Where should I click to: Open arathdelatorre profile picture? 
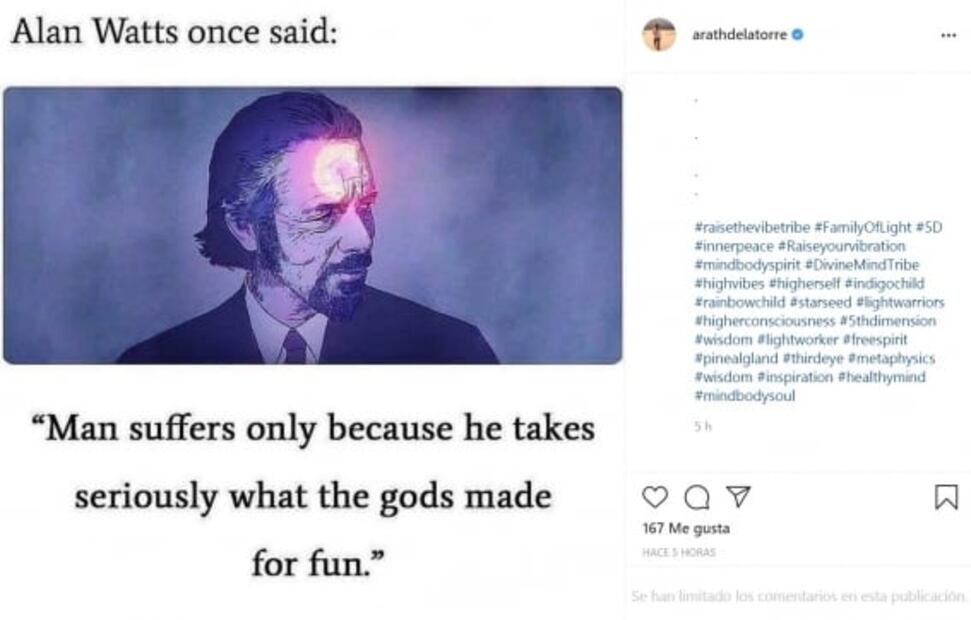(x=659, y=35)
